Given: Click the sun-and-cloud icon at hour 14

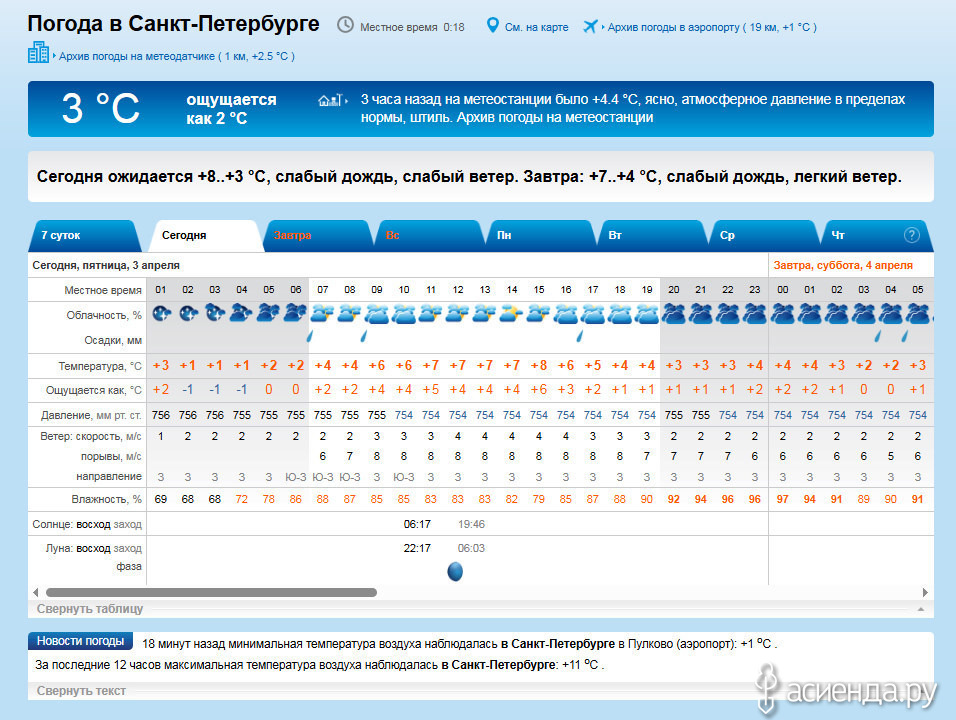Looking at the screenshot, I should coord(512,314).
